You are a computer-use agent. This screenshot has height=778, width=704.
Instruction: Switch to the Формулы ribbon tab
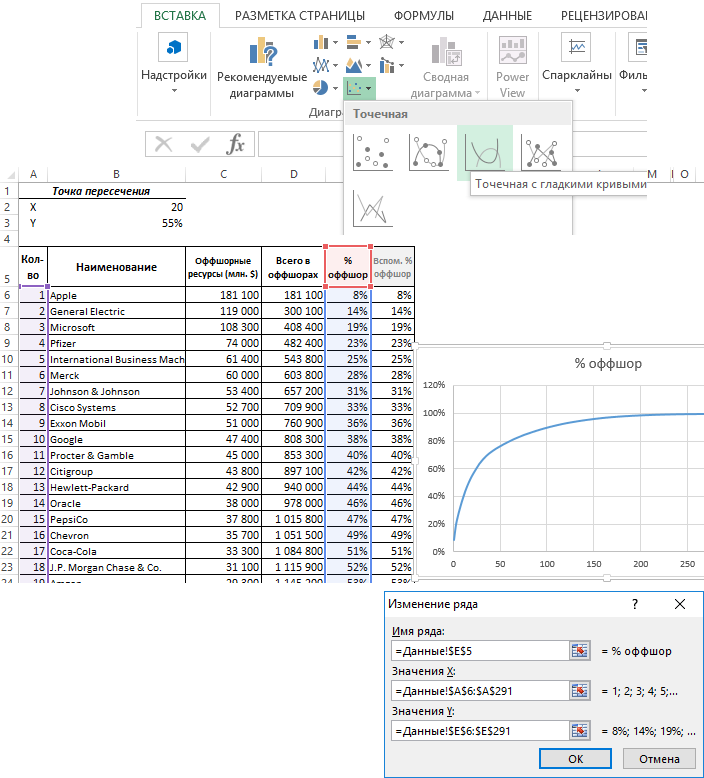coord(423,15)
